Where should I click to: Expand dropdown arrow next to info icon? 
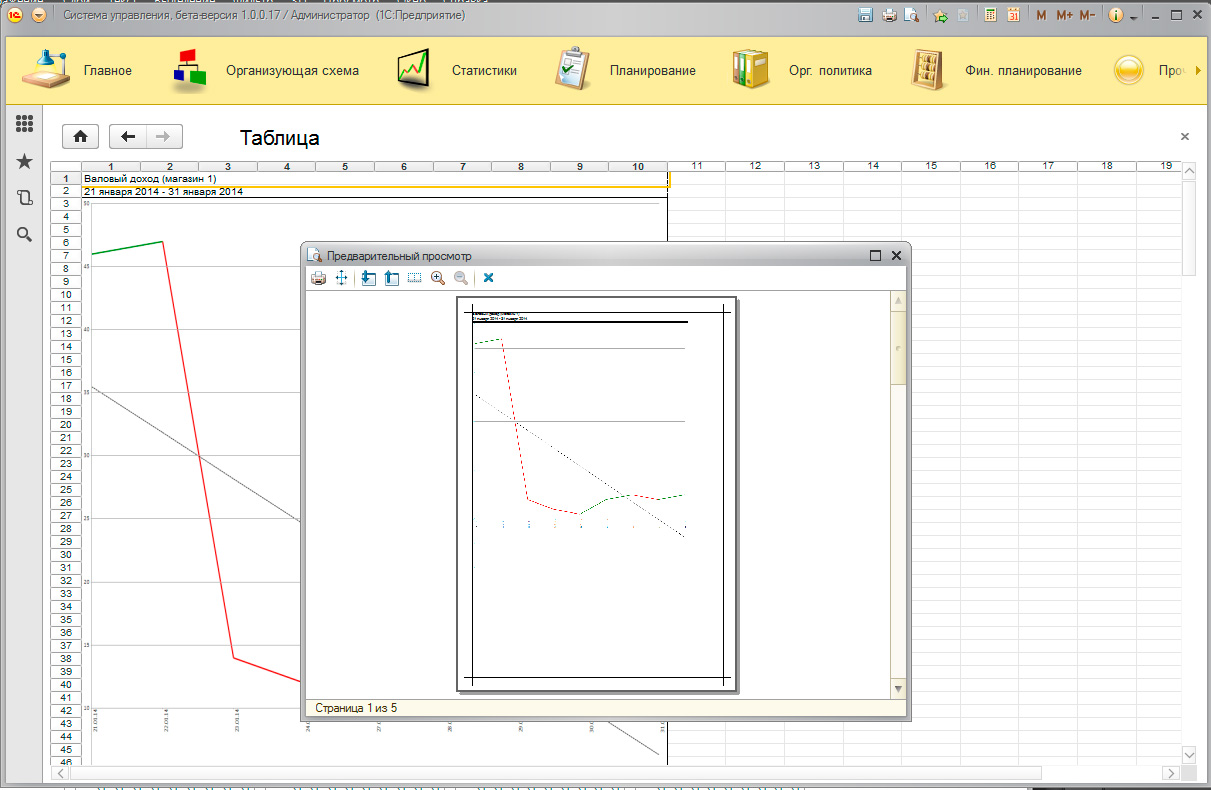coord(1133,18)
